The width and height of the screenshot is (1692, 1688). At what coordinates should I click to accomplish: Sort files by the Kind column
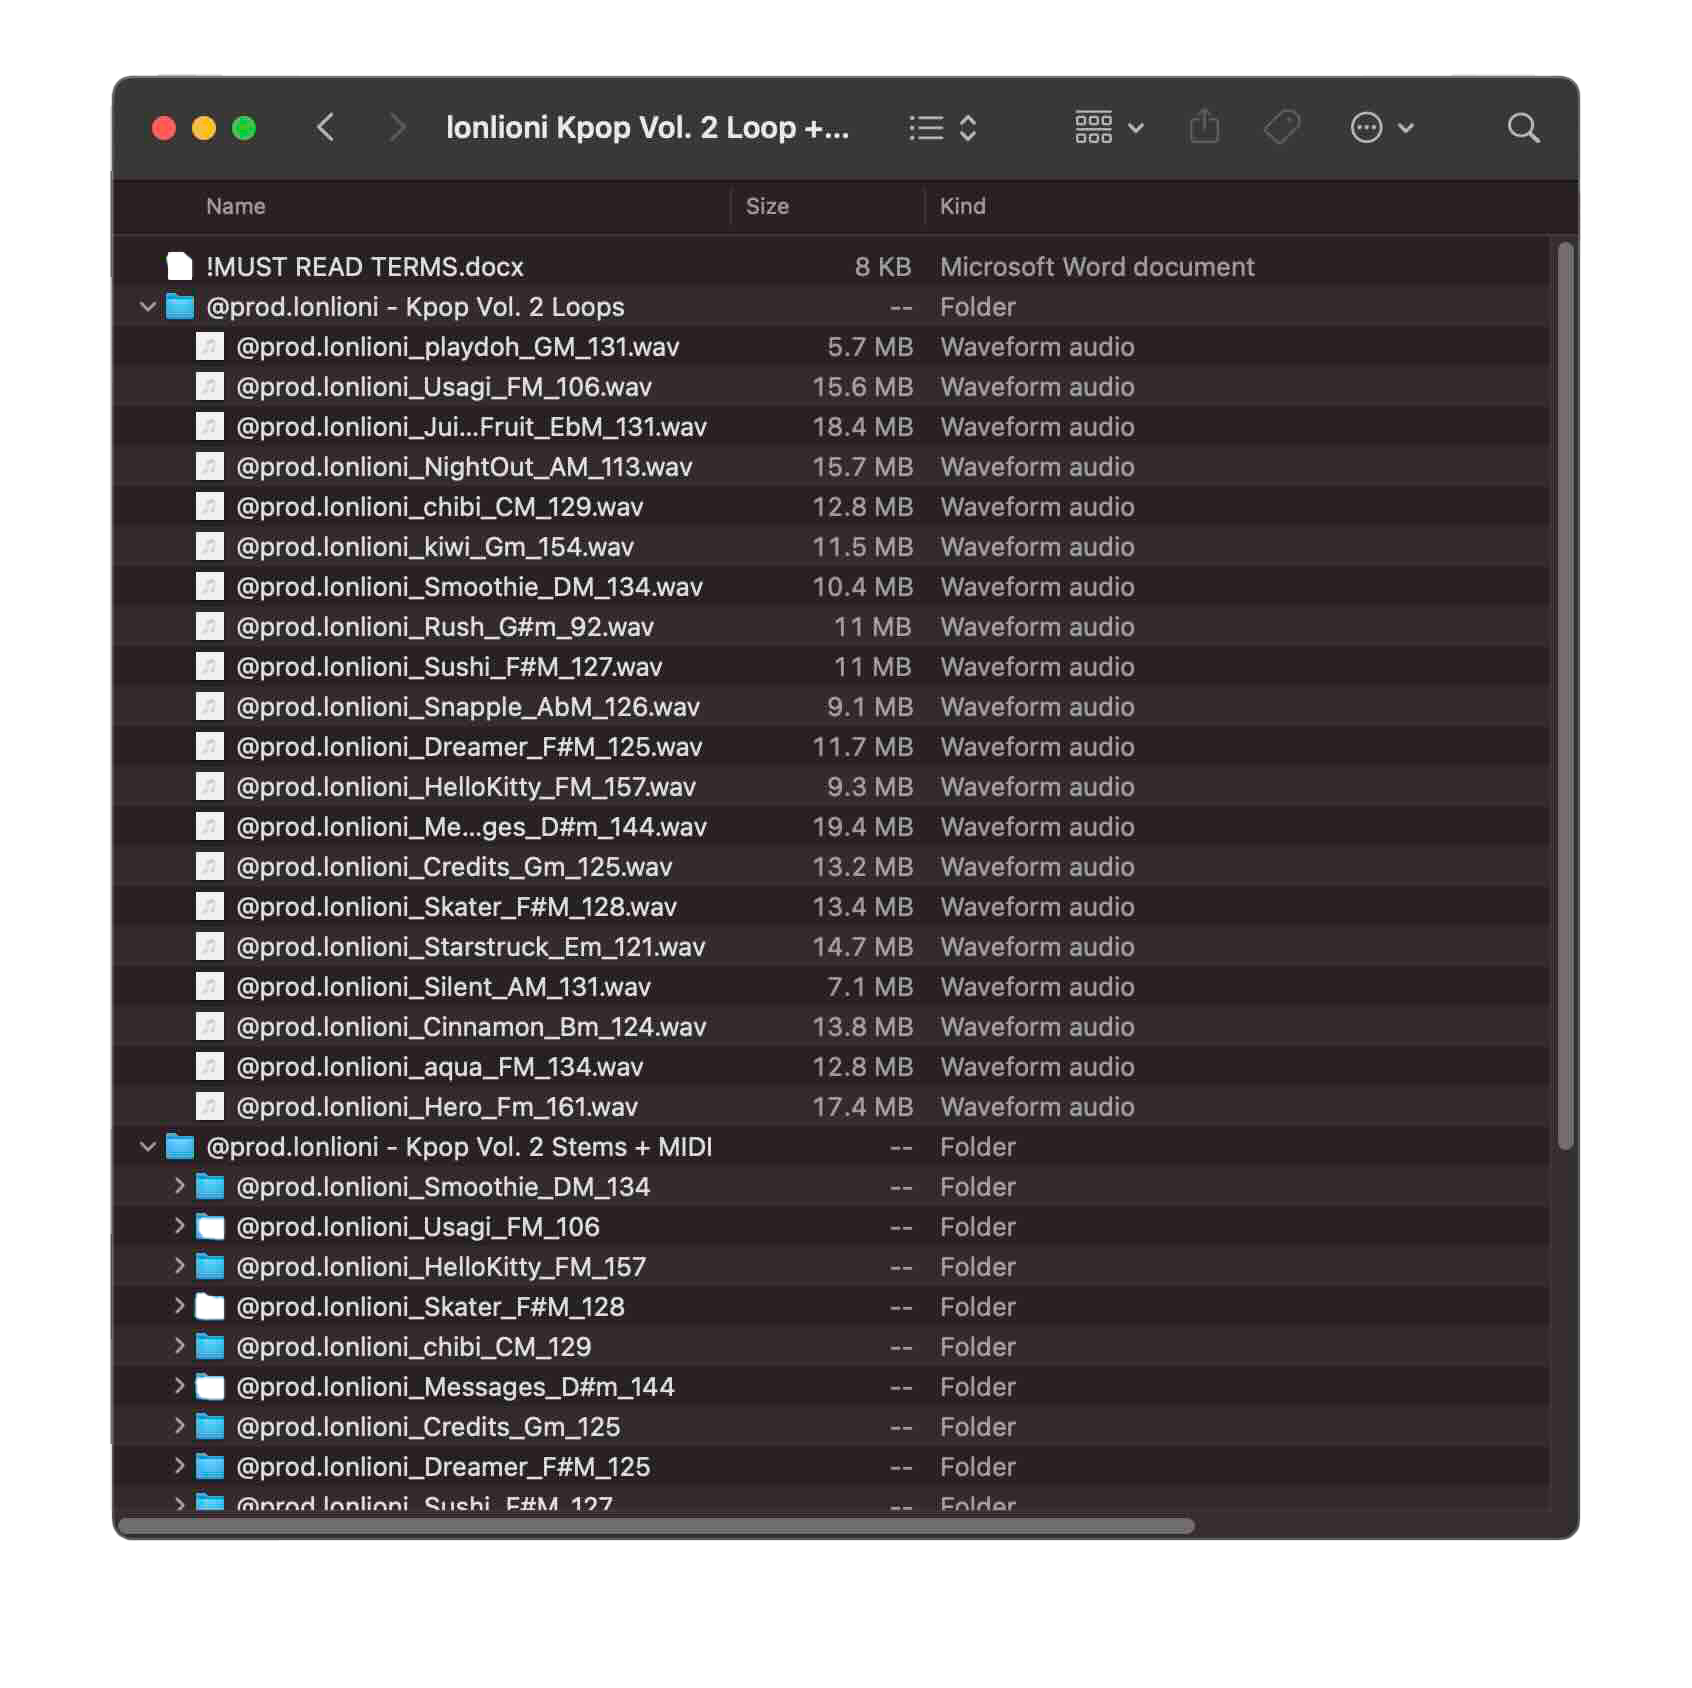point(962,207)
